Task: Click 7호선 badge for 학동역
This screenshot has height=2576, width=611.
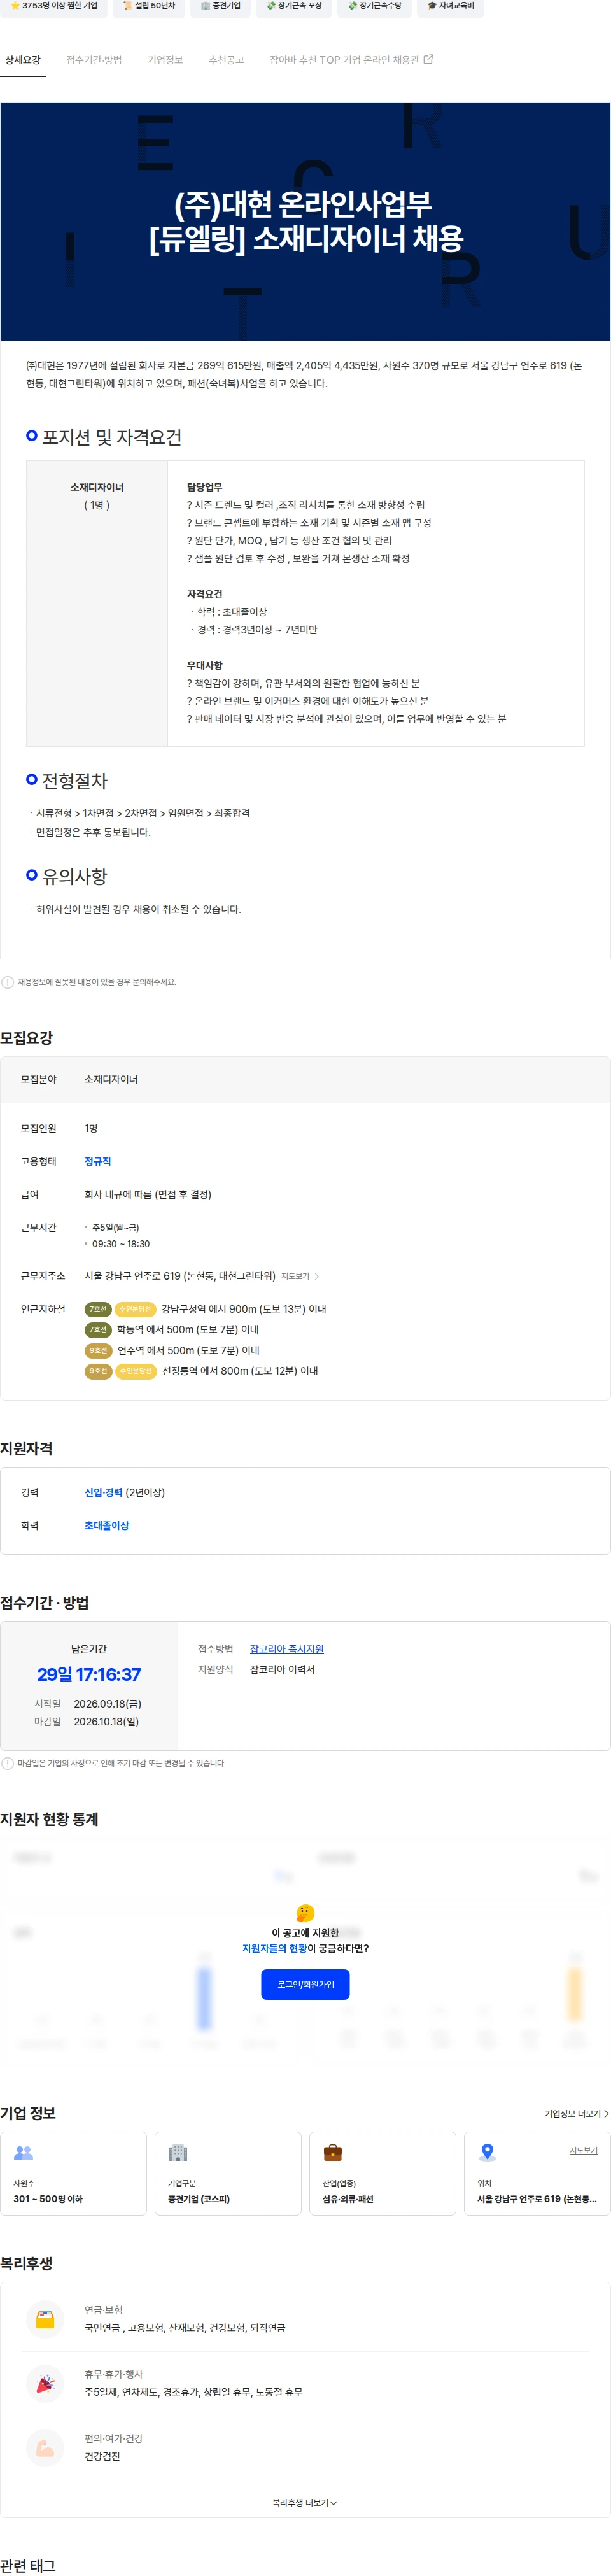Action: point(98,1330)
